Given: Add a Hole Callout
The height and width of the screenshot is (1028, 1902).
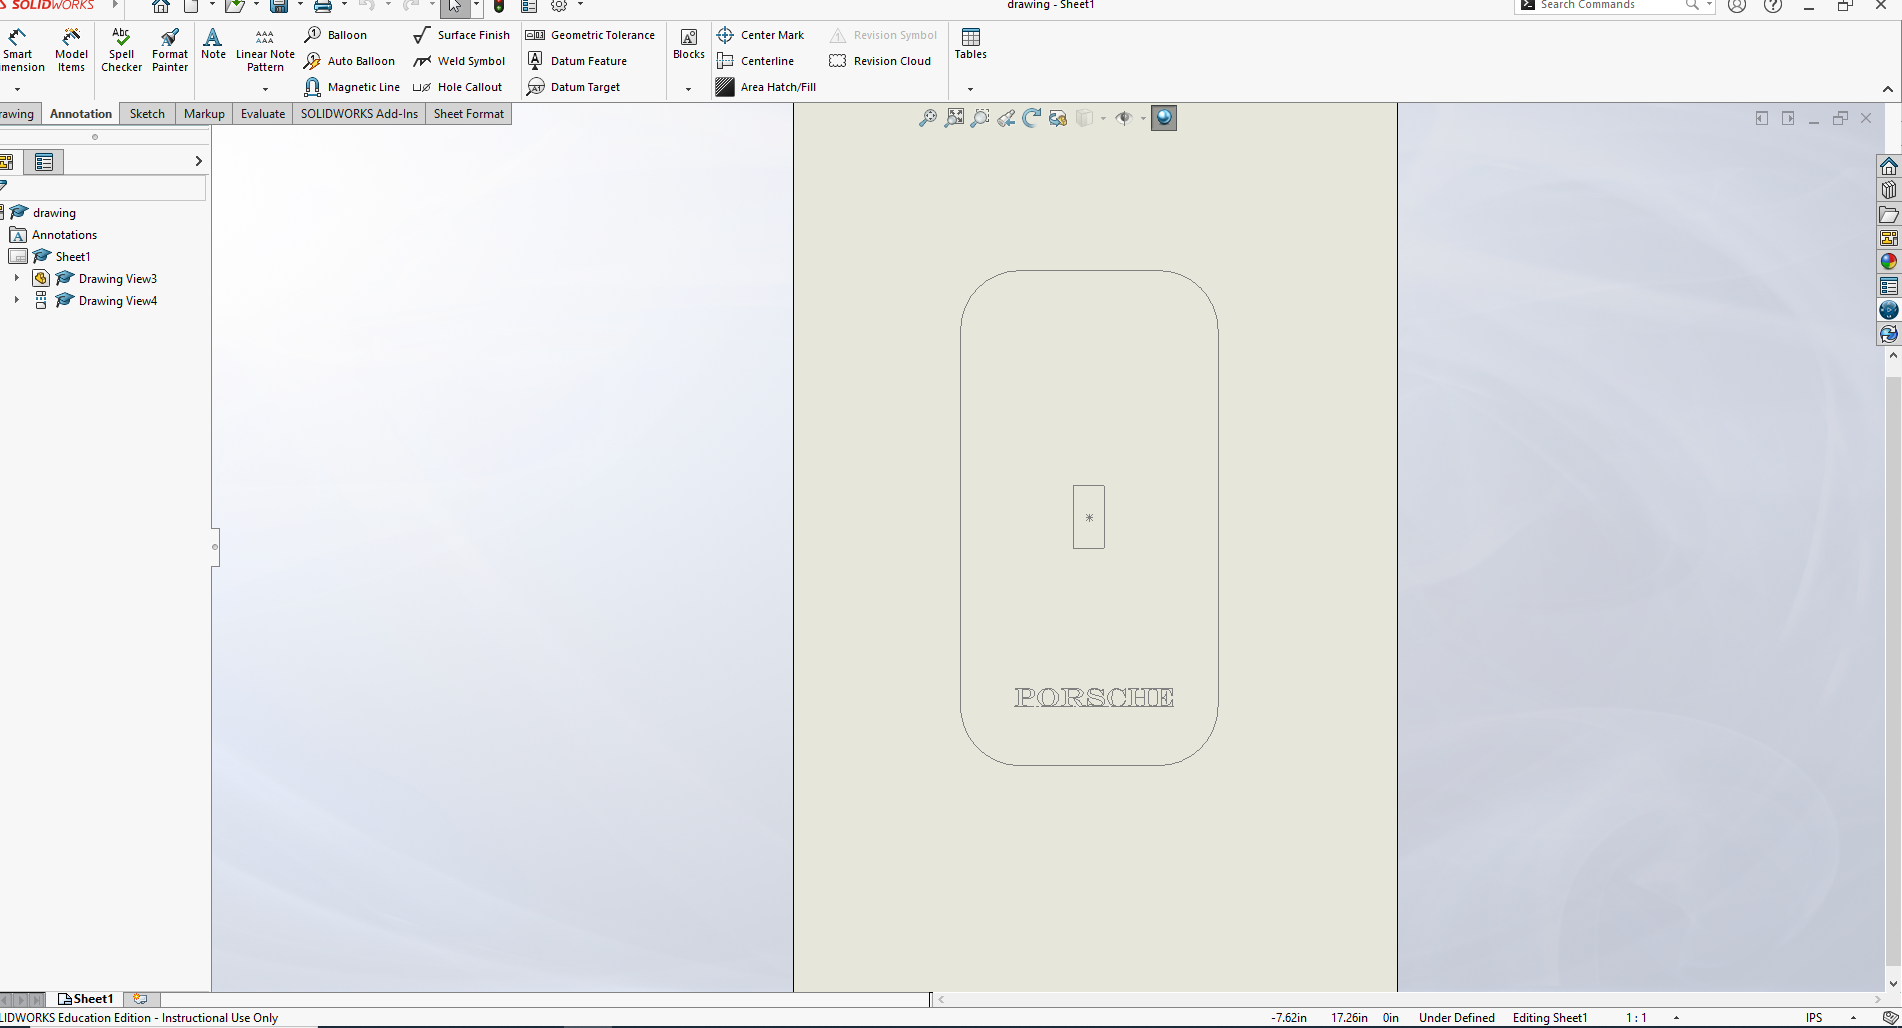Looking at the screenshot, I should (x=458, y=87).
